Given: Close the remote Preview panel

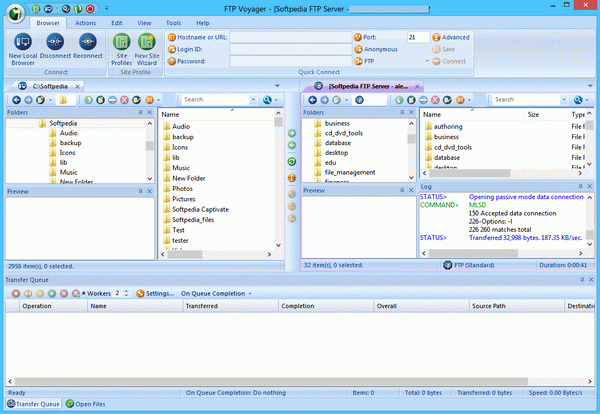Looking at the screenshot, I should click(411, 190).
